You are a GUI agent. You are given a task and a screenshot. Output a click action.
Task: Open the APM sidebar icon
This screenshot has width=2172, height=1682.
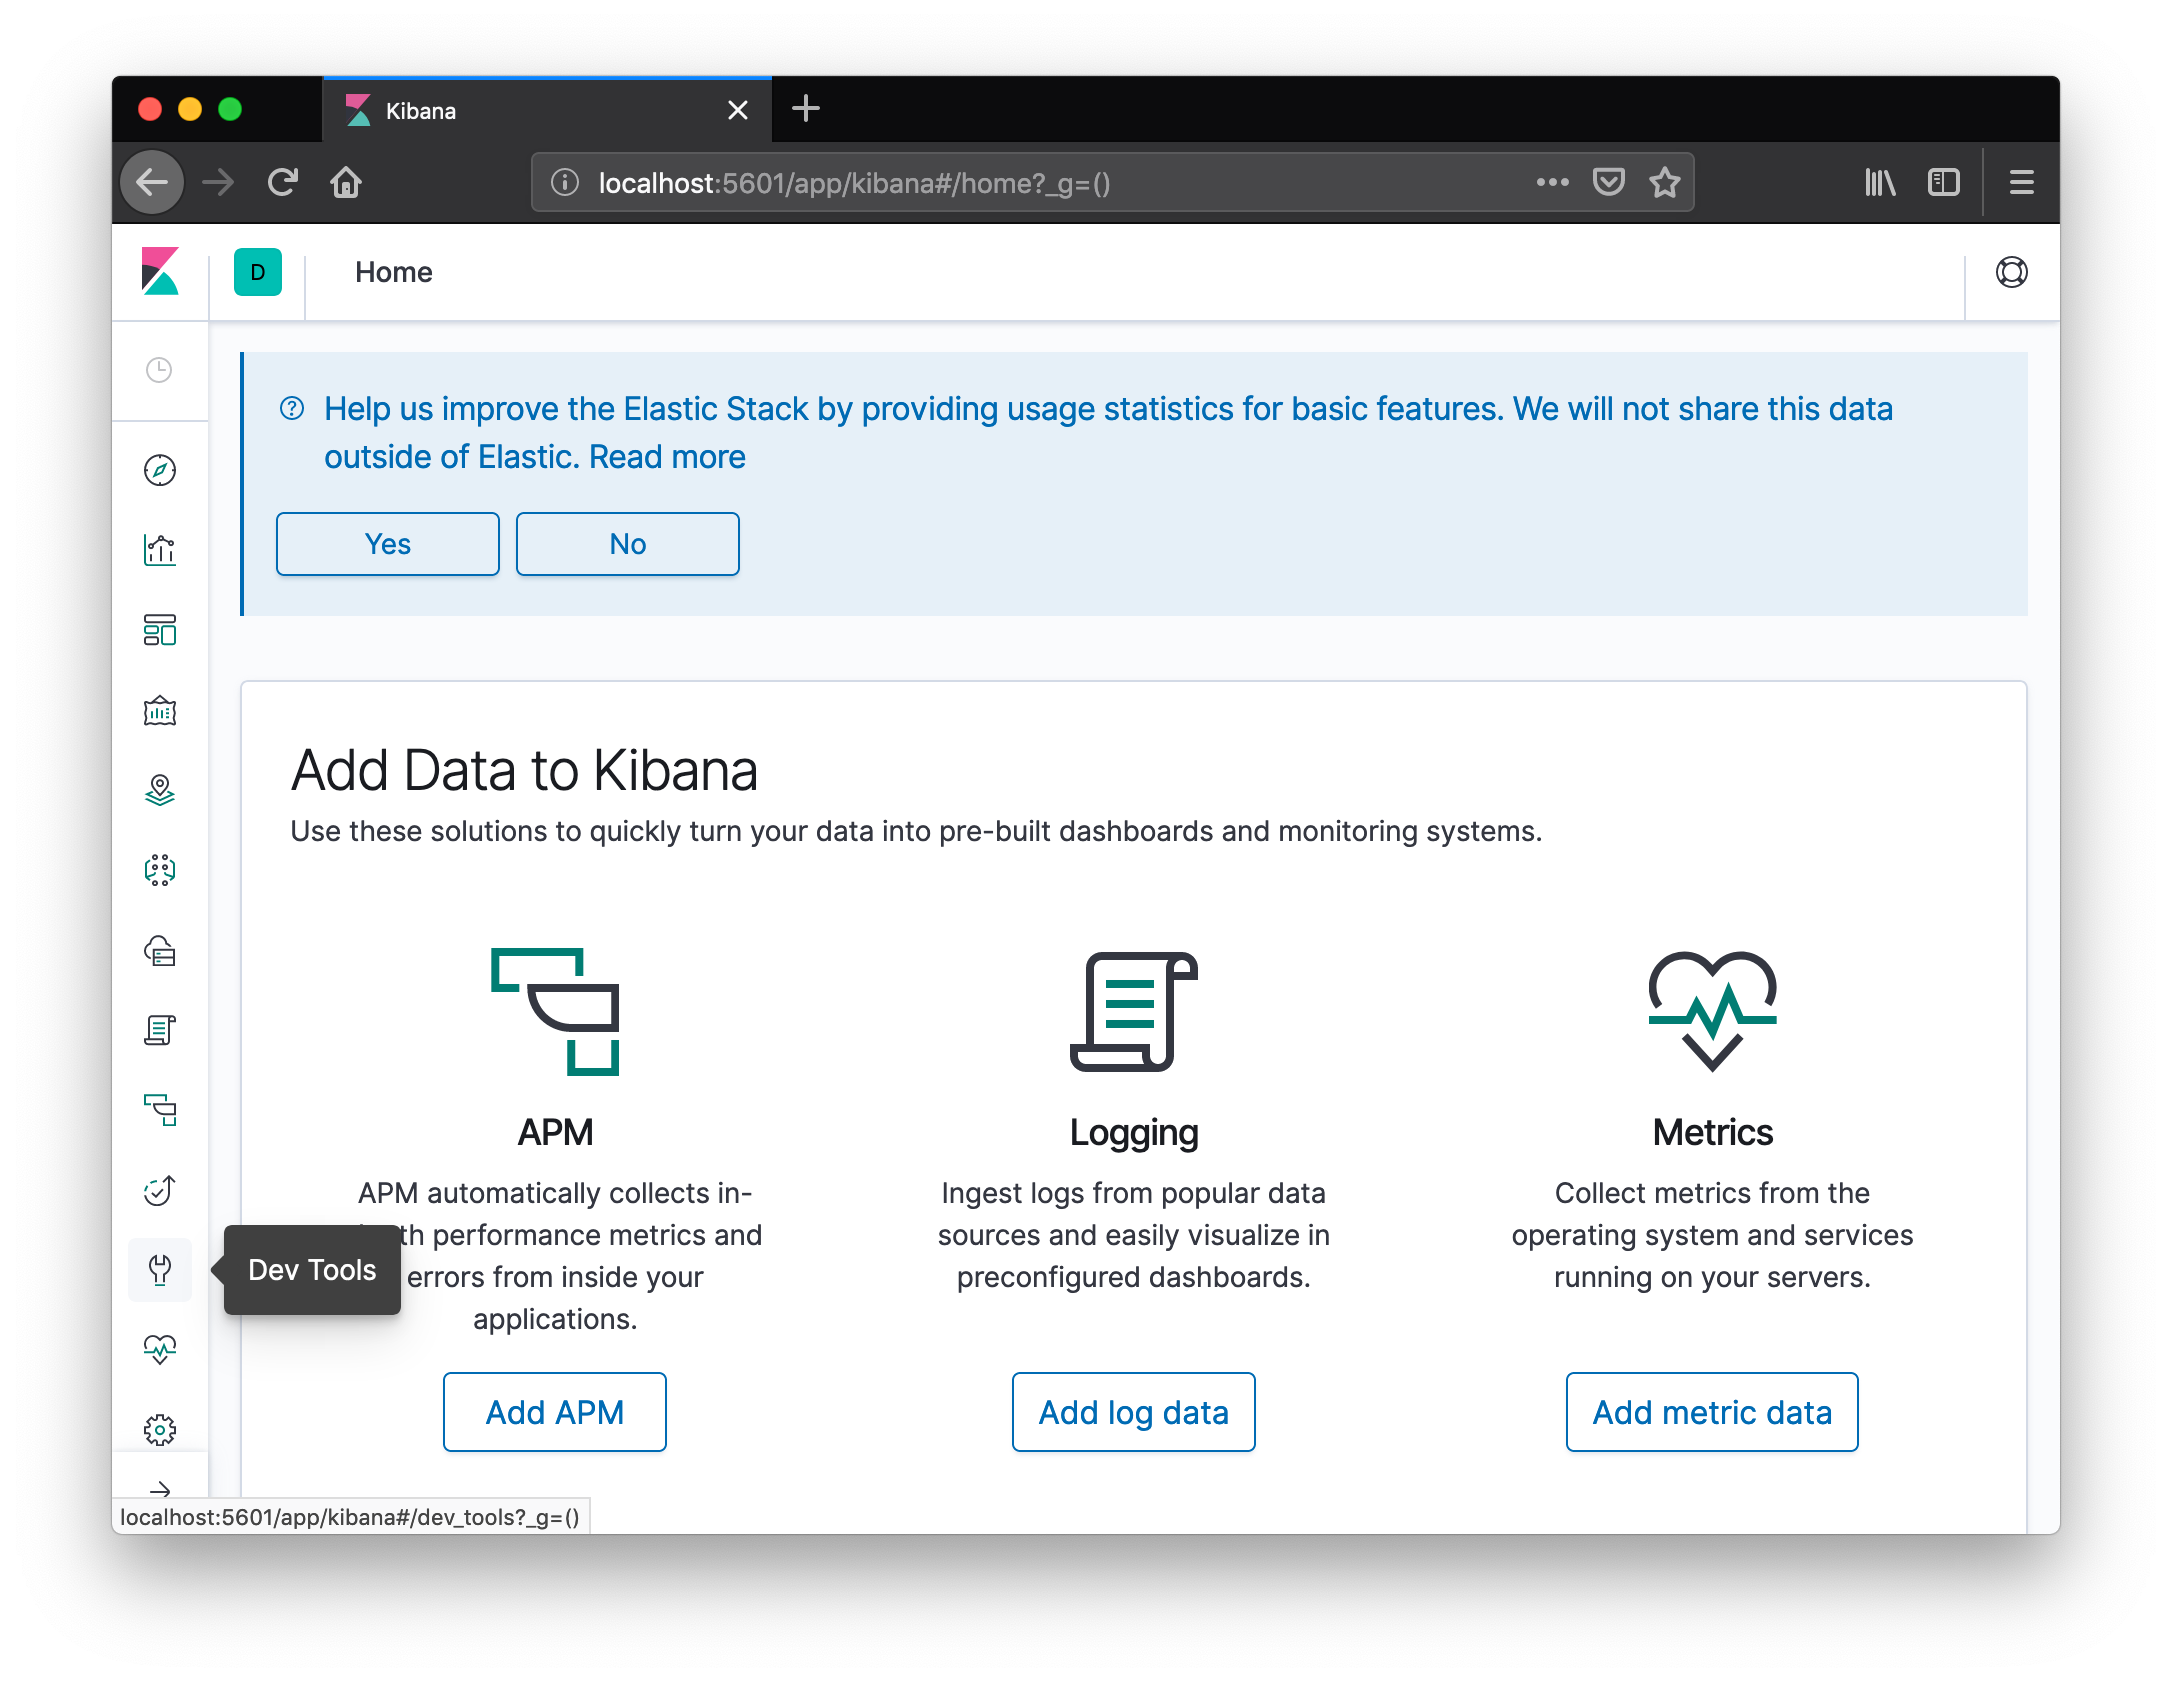point(160,1109)
